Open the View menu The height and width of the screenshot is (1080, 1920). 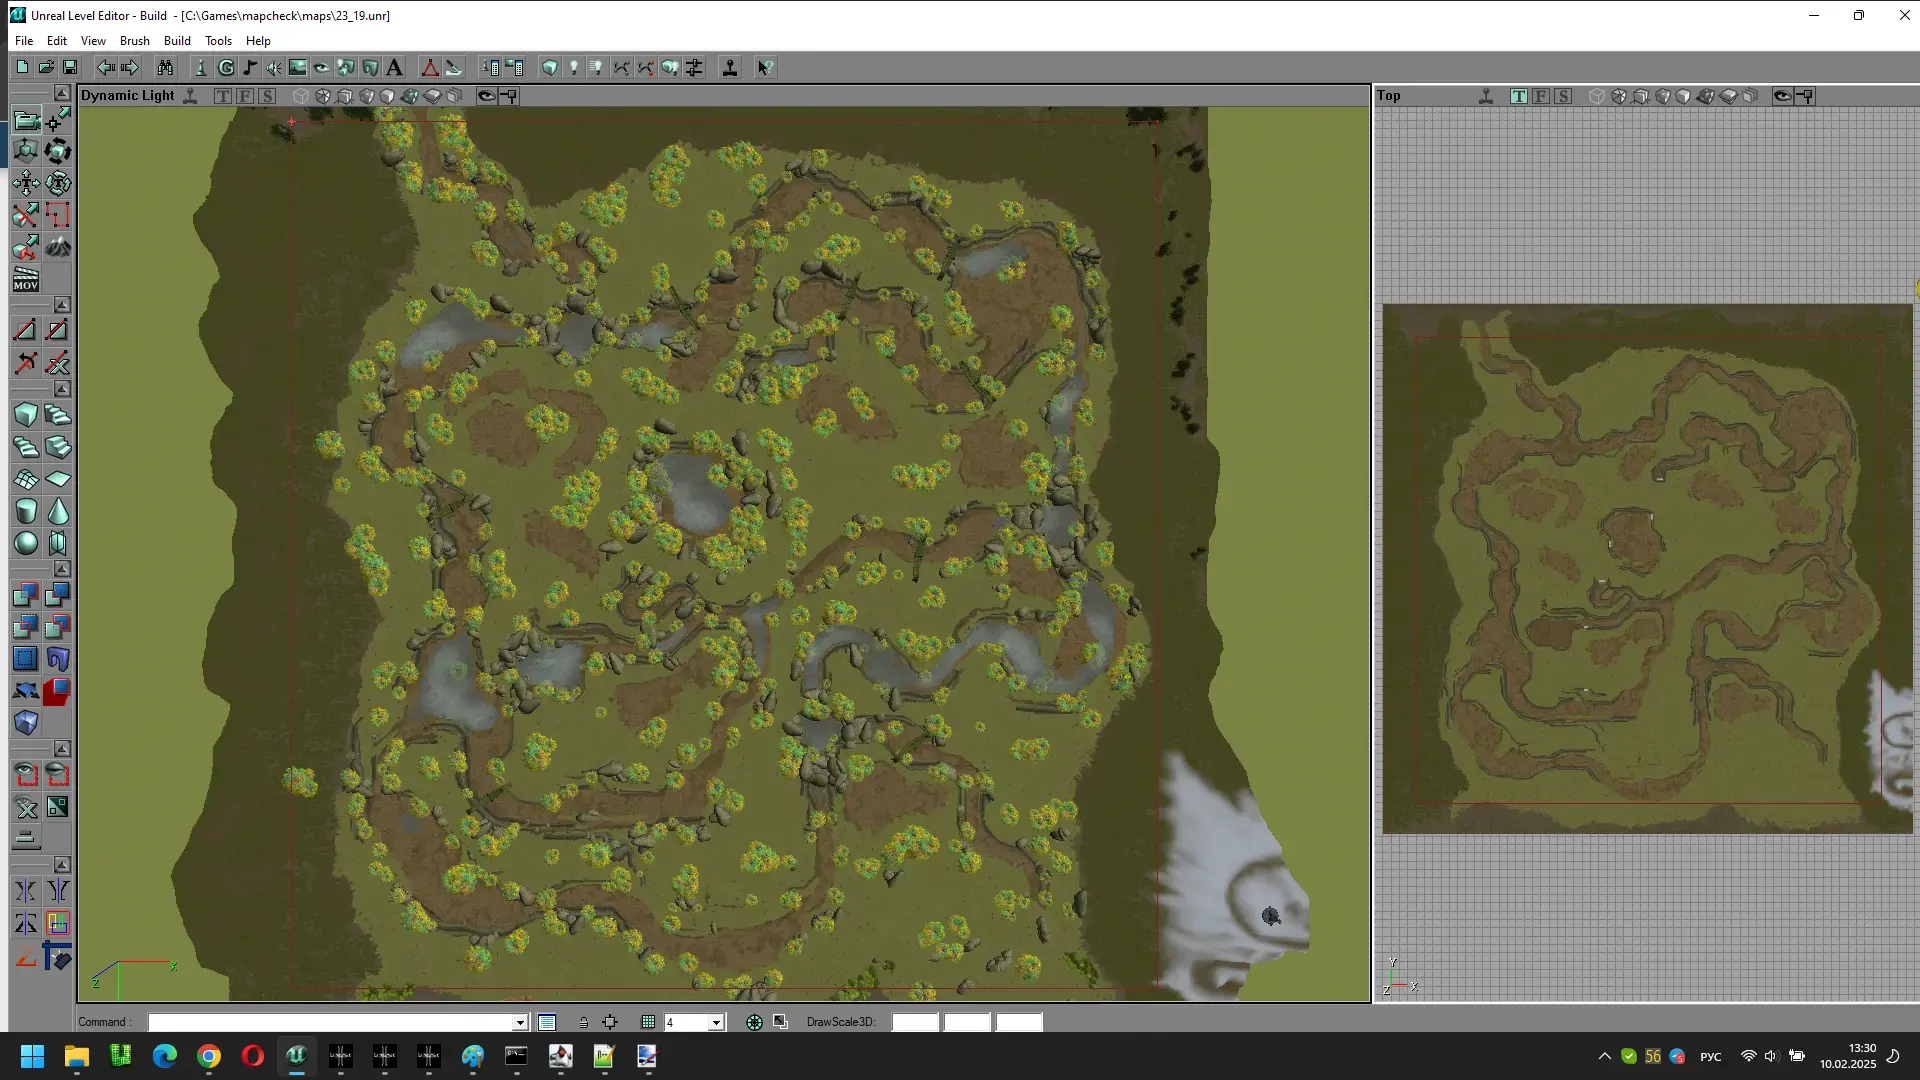[x=93, y=41]
